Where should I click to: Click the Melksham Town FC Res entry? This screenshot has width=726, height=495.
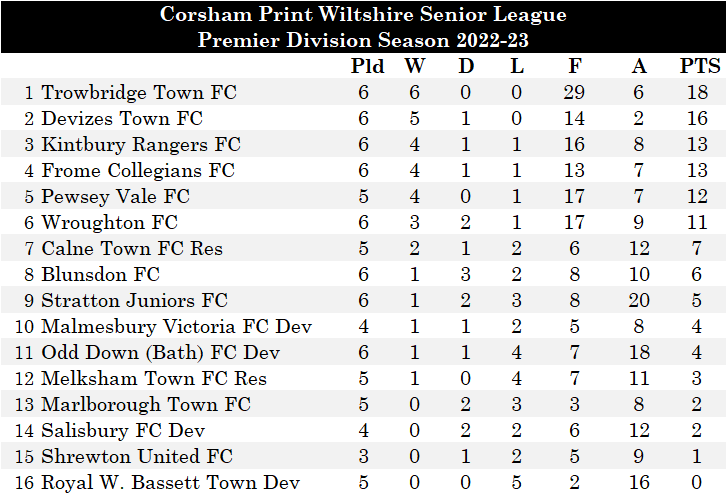(x=154, y=379)
